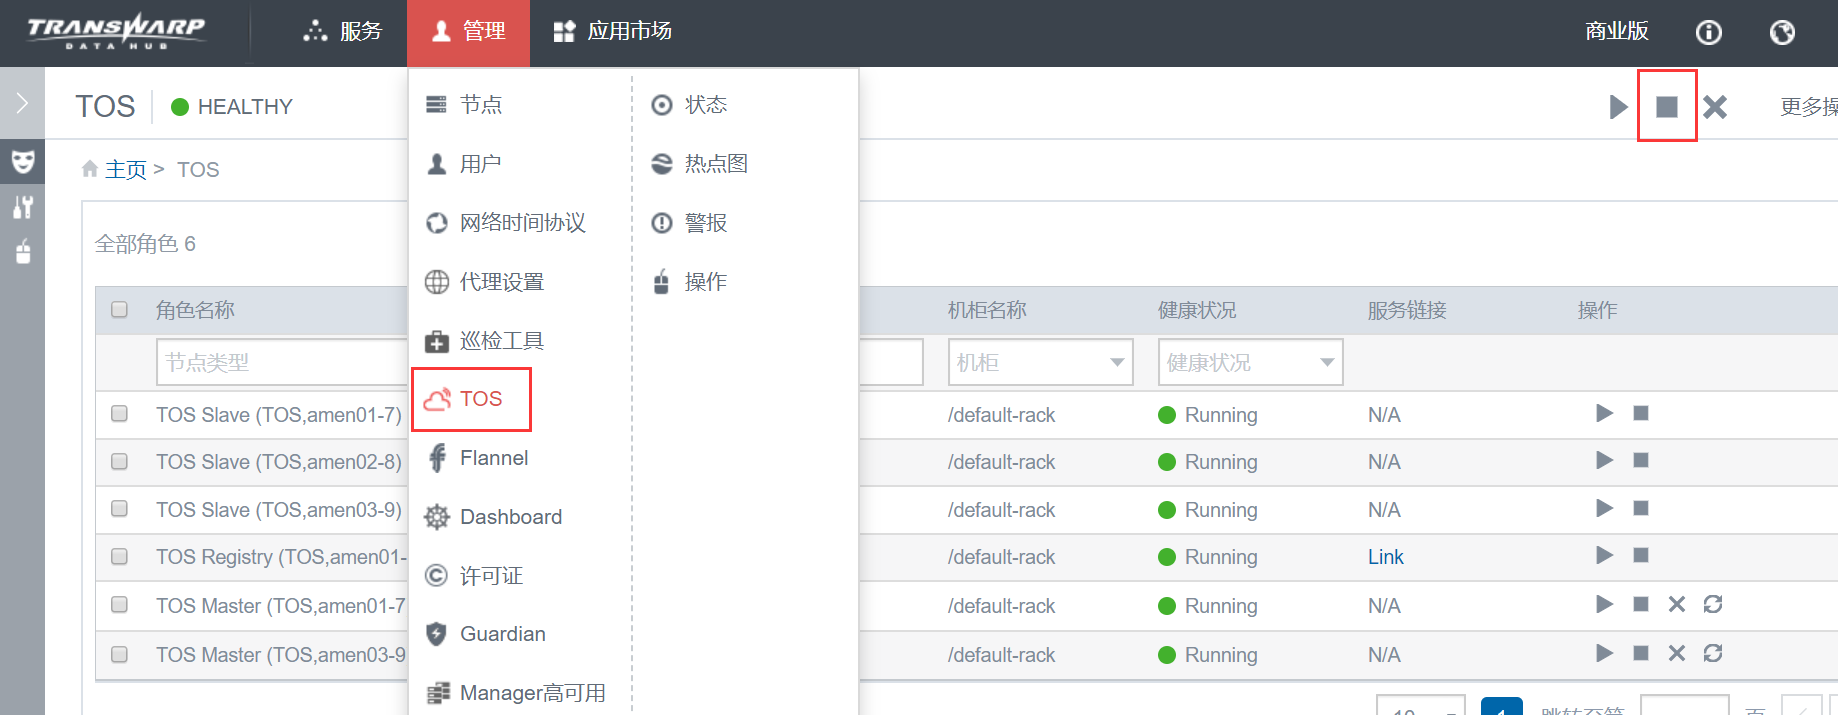Image resolution: width=1838 pixels, height=715 pixels.
Task: Stop the TOS Slave amen01-7 role
Action: 1641,413
